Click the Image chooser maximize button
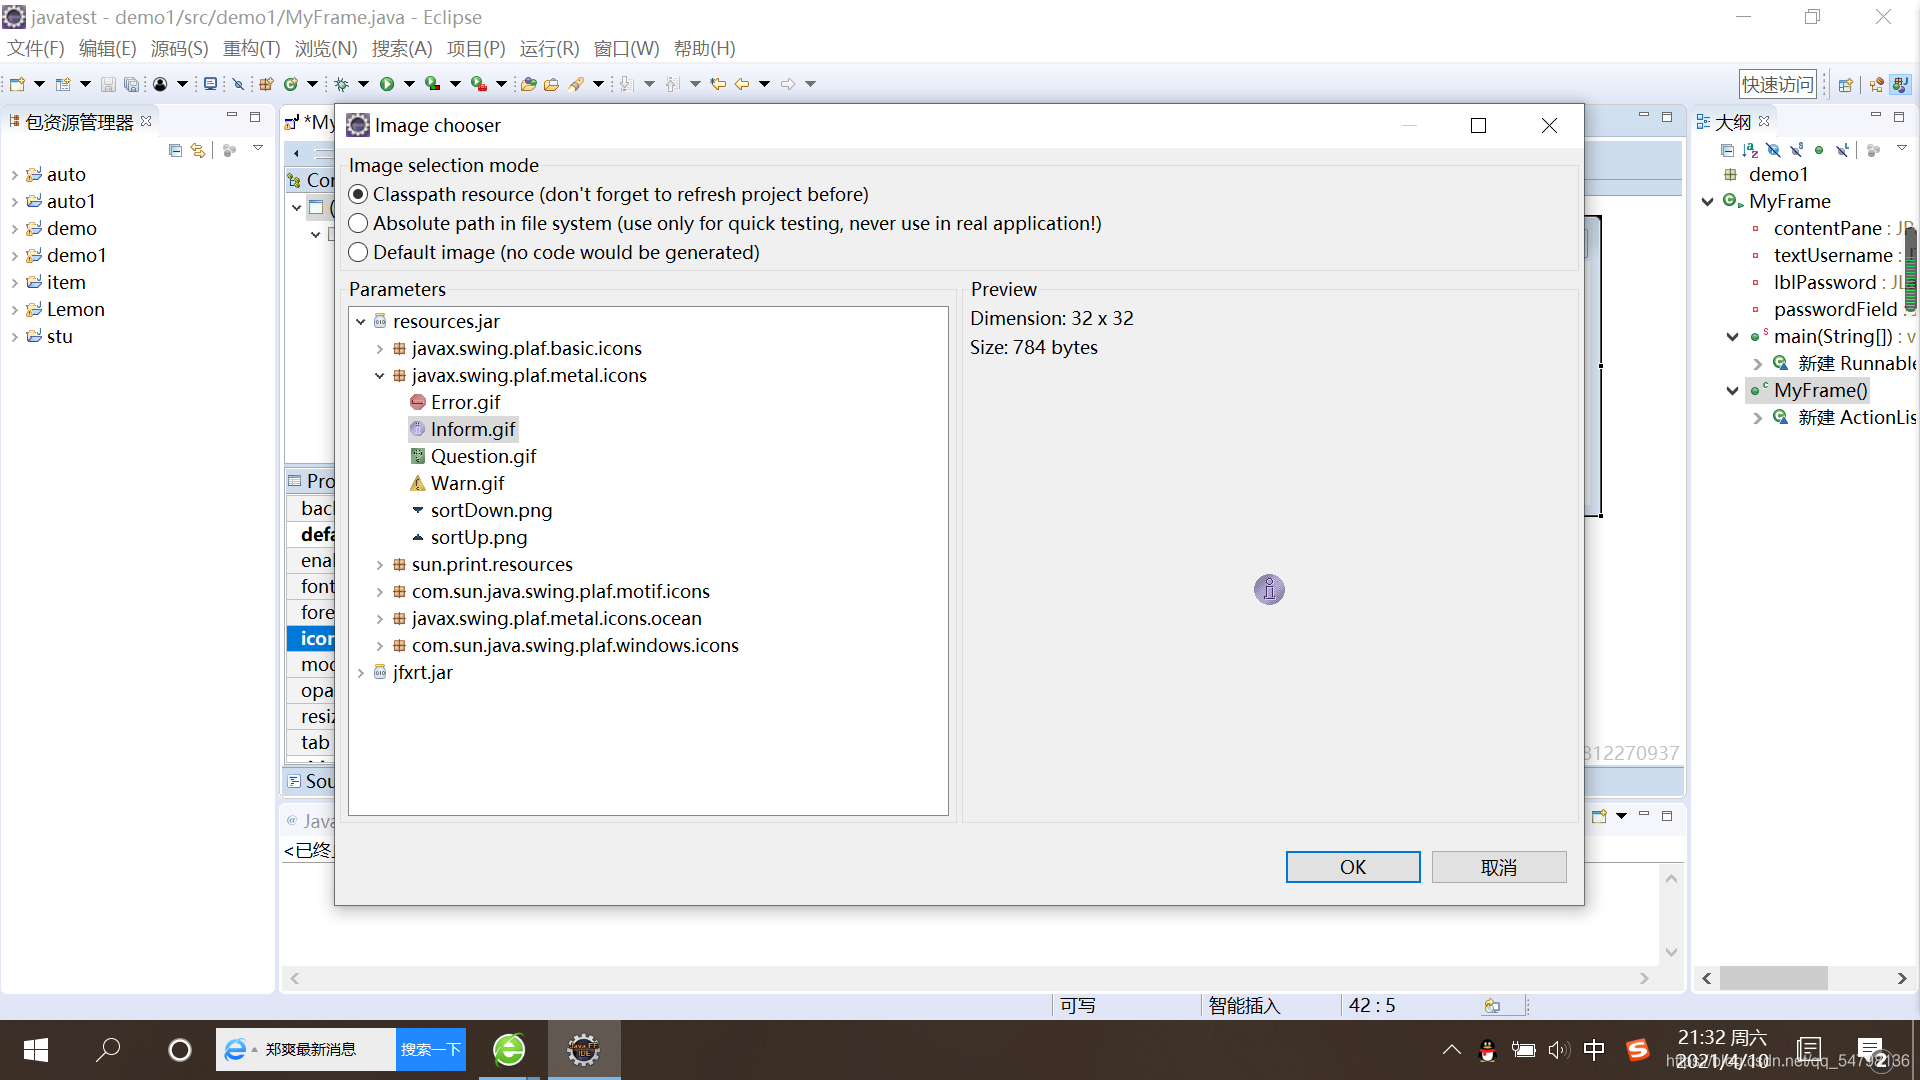The image size is (1920, 1080). pyautogui.click(x=1478, y=124)
